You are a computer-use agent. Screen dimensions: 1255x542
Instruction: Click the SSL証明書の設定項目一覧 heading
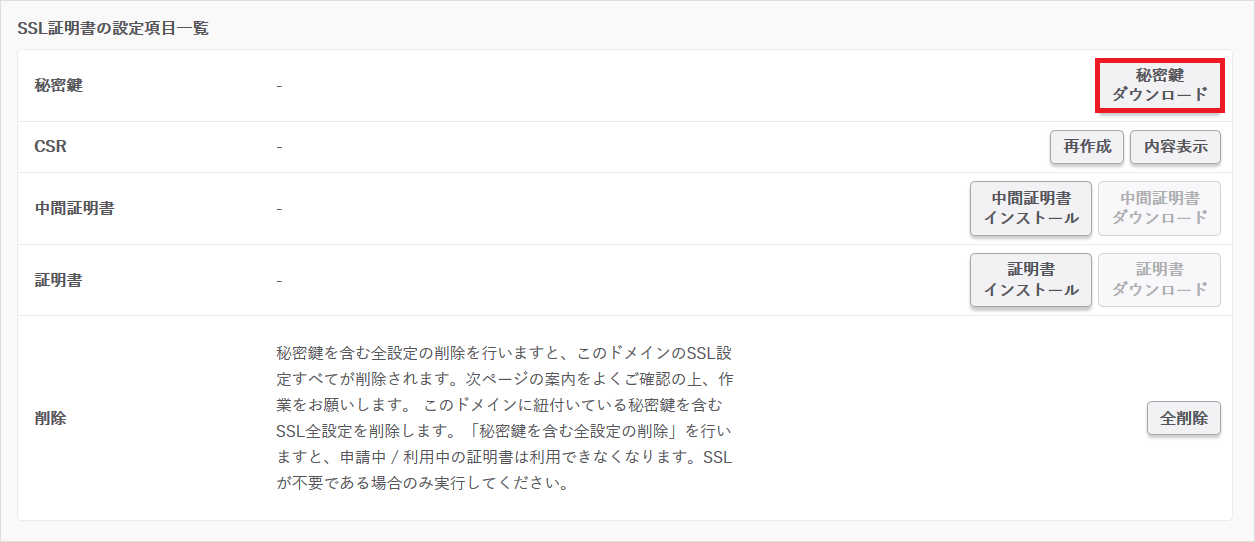[x=113, y=28]
